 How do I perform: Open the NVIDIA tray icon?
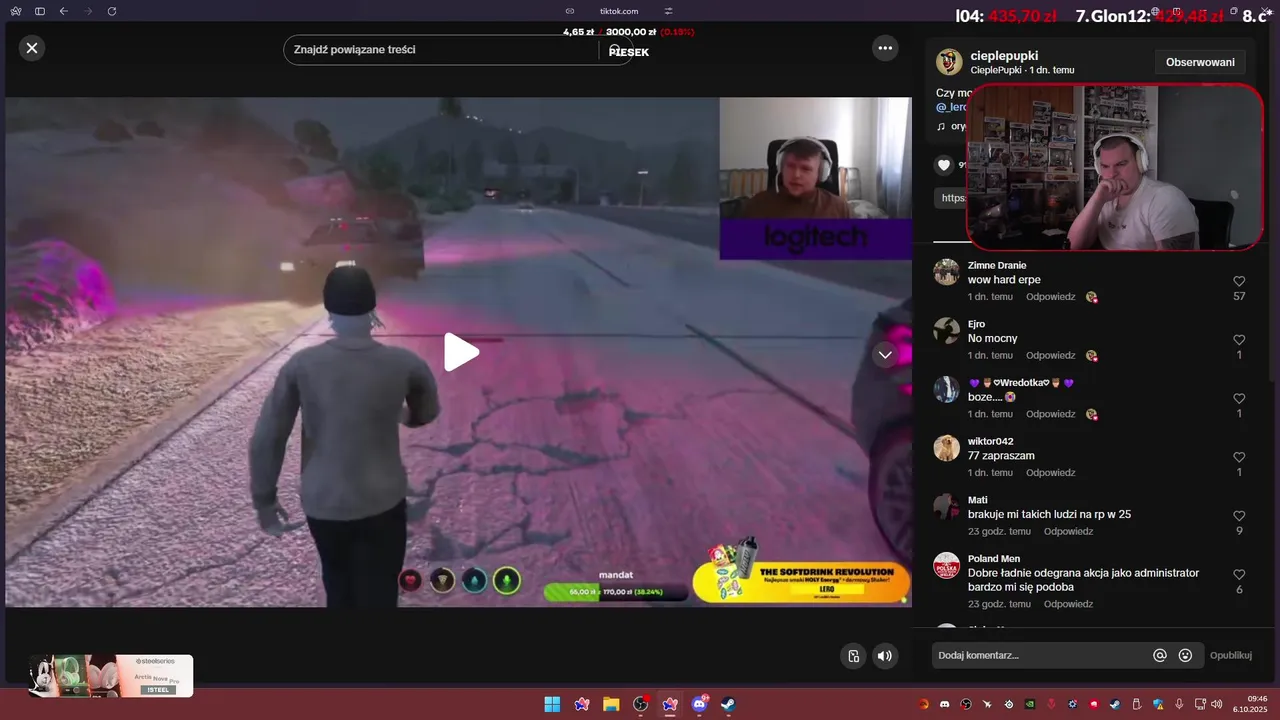point(1029,704)
